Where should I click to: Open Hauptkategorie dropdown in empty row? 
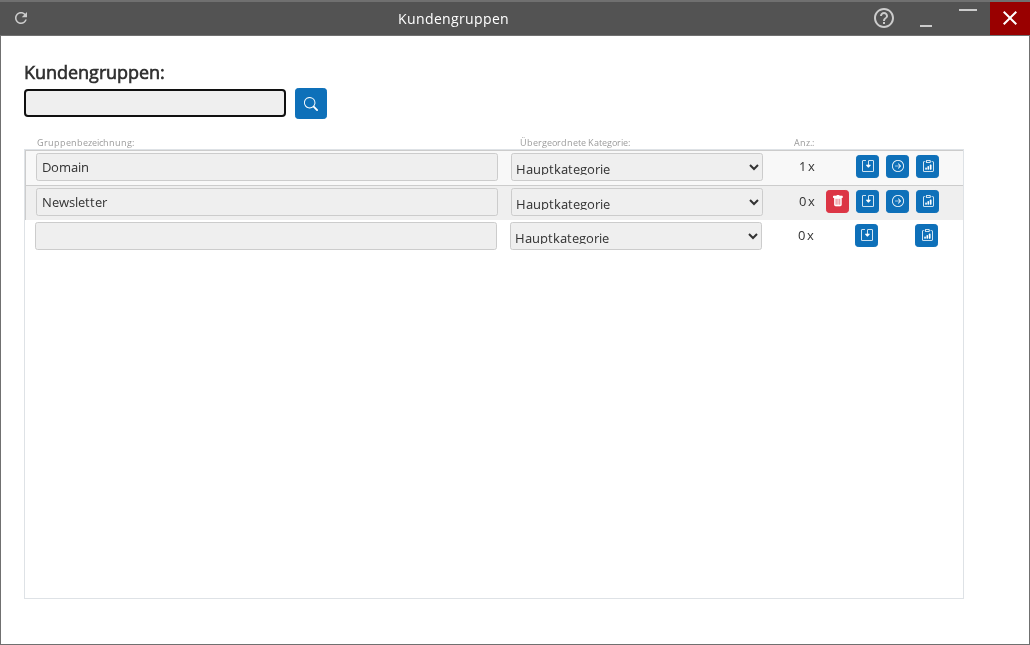click(635, 237)
